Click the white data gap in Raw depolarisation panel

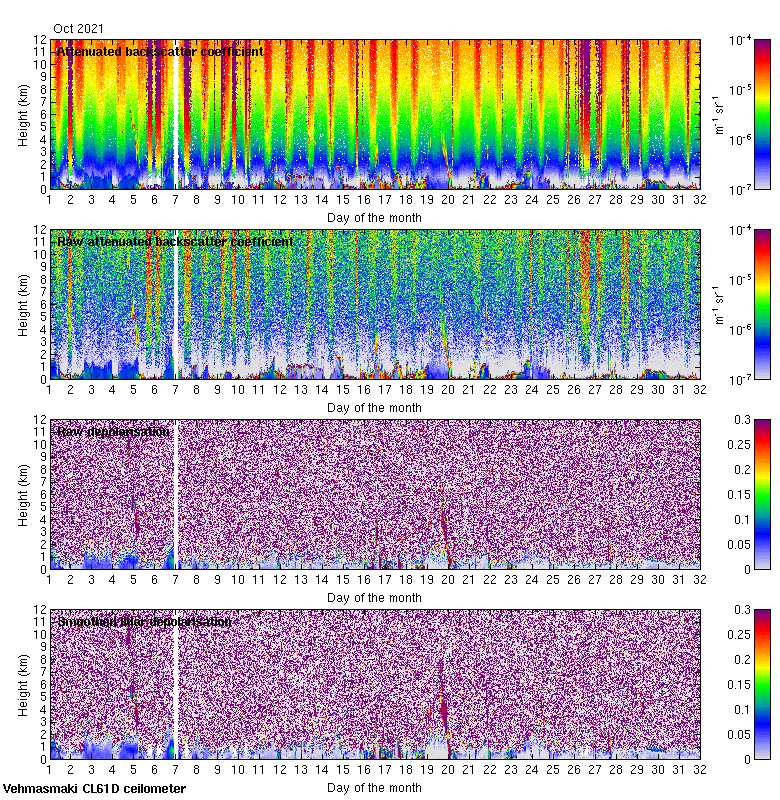176,494
